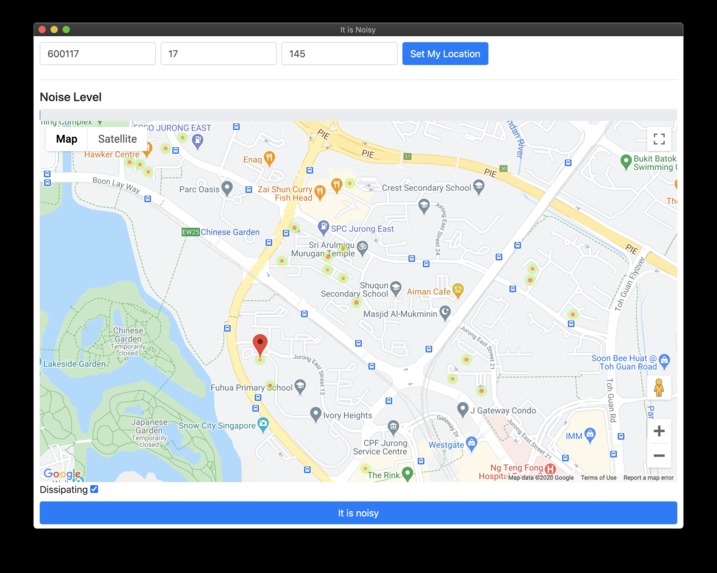The height and width of the screenshot is (573, 717).
Task: Select Fuhua Primary School marker
Action: [300, 386]
